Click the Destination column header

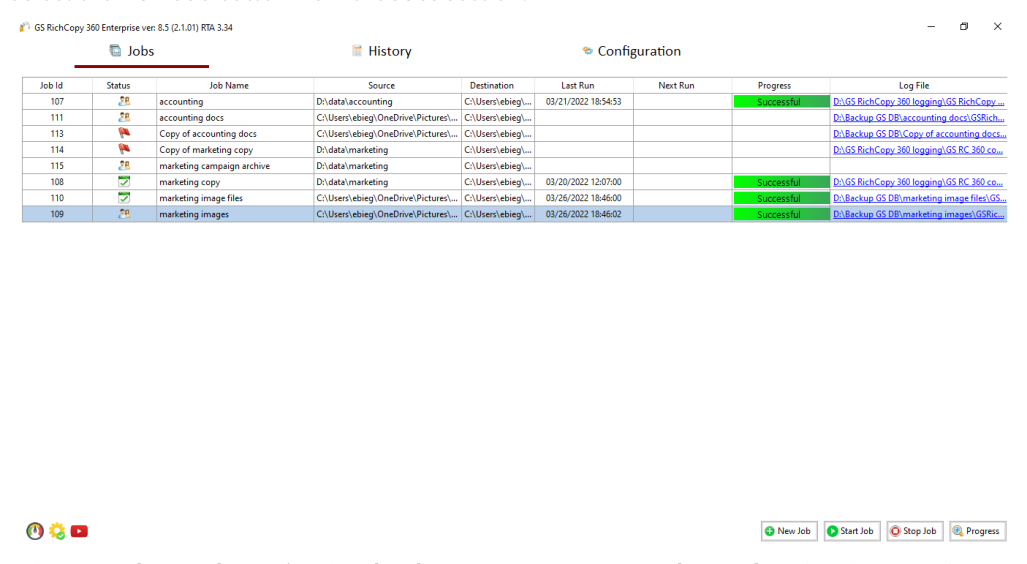point(498,85)
